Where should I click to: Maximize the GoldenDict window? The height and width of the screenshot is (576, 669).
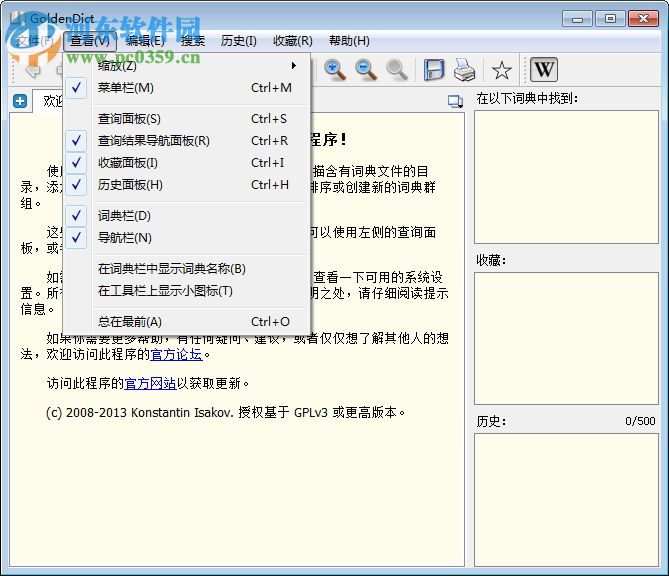(610, 19)
